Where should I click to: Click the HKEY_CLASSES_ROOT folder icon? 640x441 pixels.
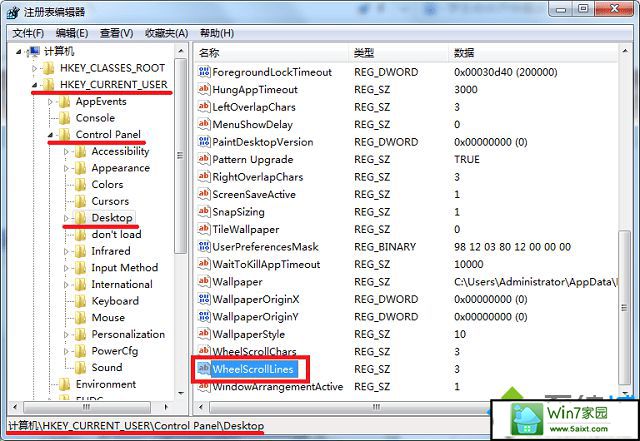49,68
